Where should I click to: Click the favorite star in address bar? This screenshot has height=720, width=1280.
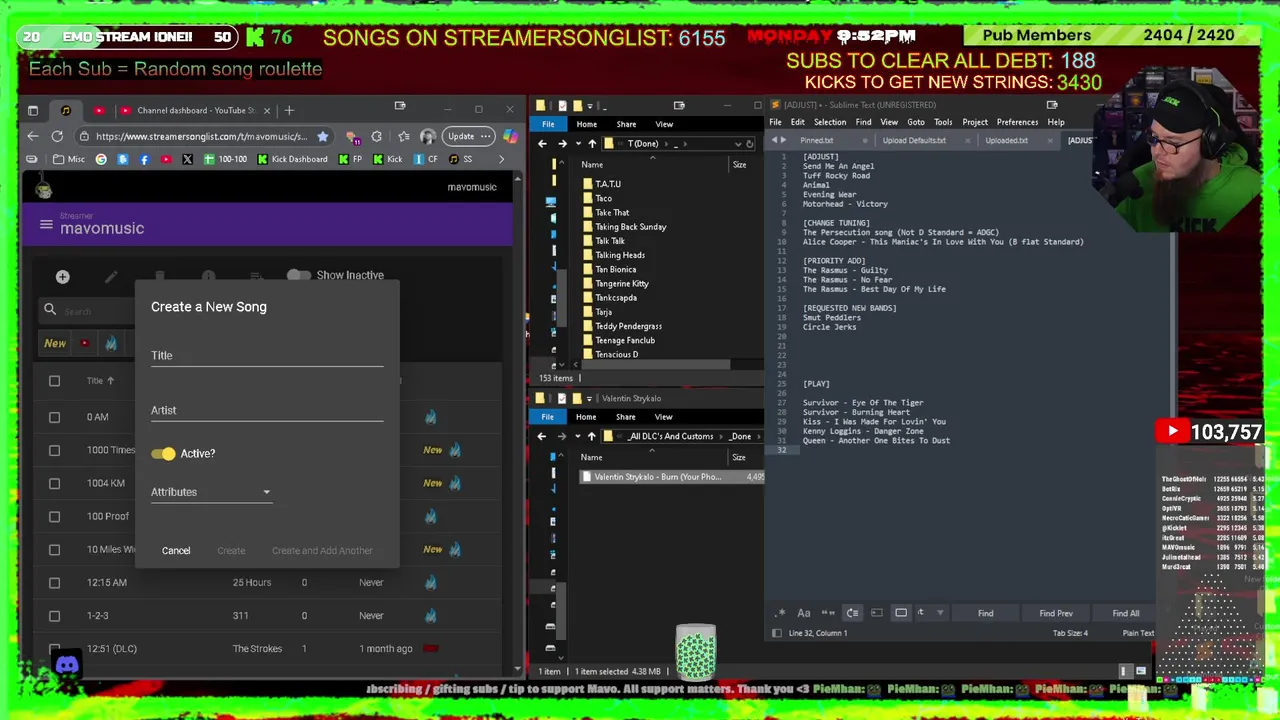(x=322, y=136)
